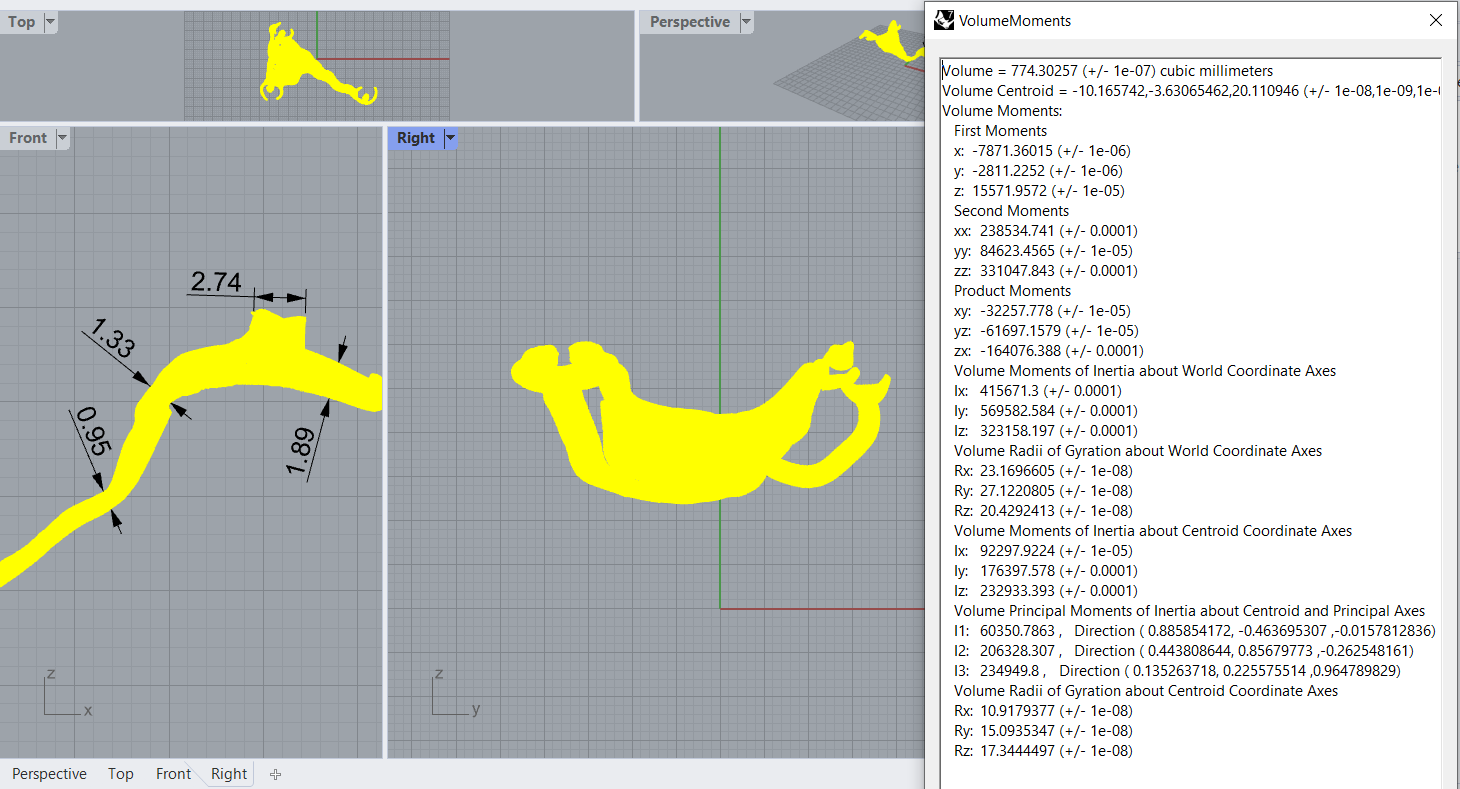
Task: Select the Front tab in bottom bar
Action: pos(173,774)
